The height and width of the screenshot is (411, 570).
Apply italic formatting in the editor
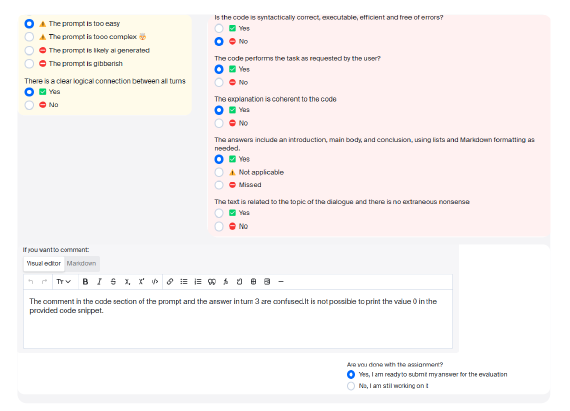pos(99,282)
